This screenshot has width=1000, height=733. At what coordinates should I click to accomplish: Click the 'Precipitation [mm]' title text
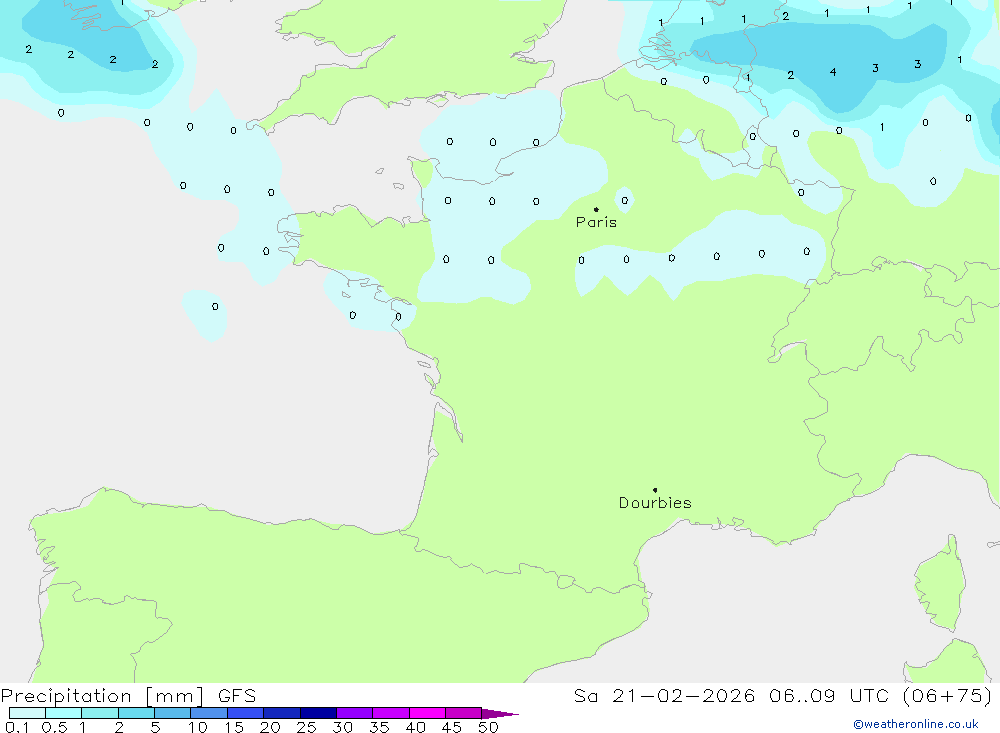102,696
